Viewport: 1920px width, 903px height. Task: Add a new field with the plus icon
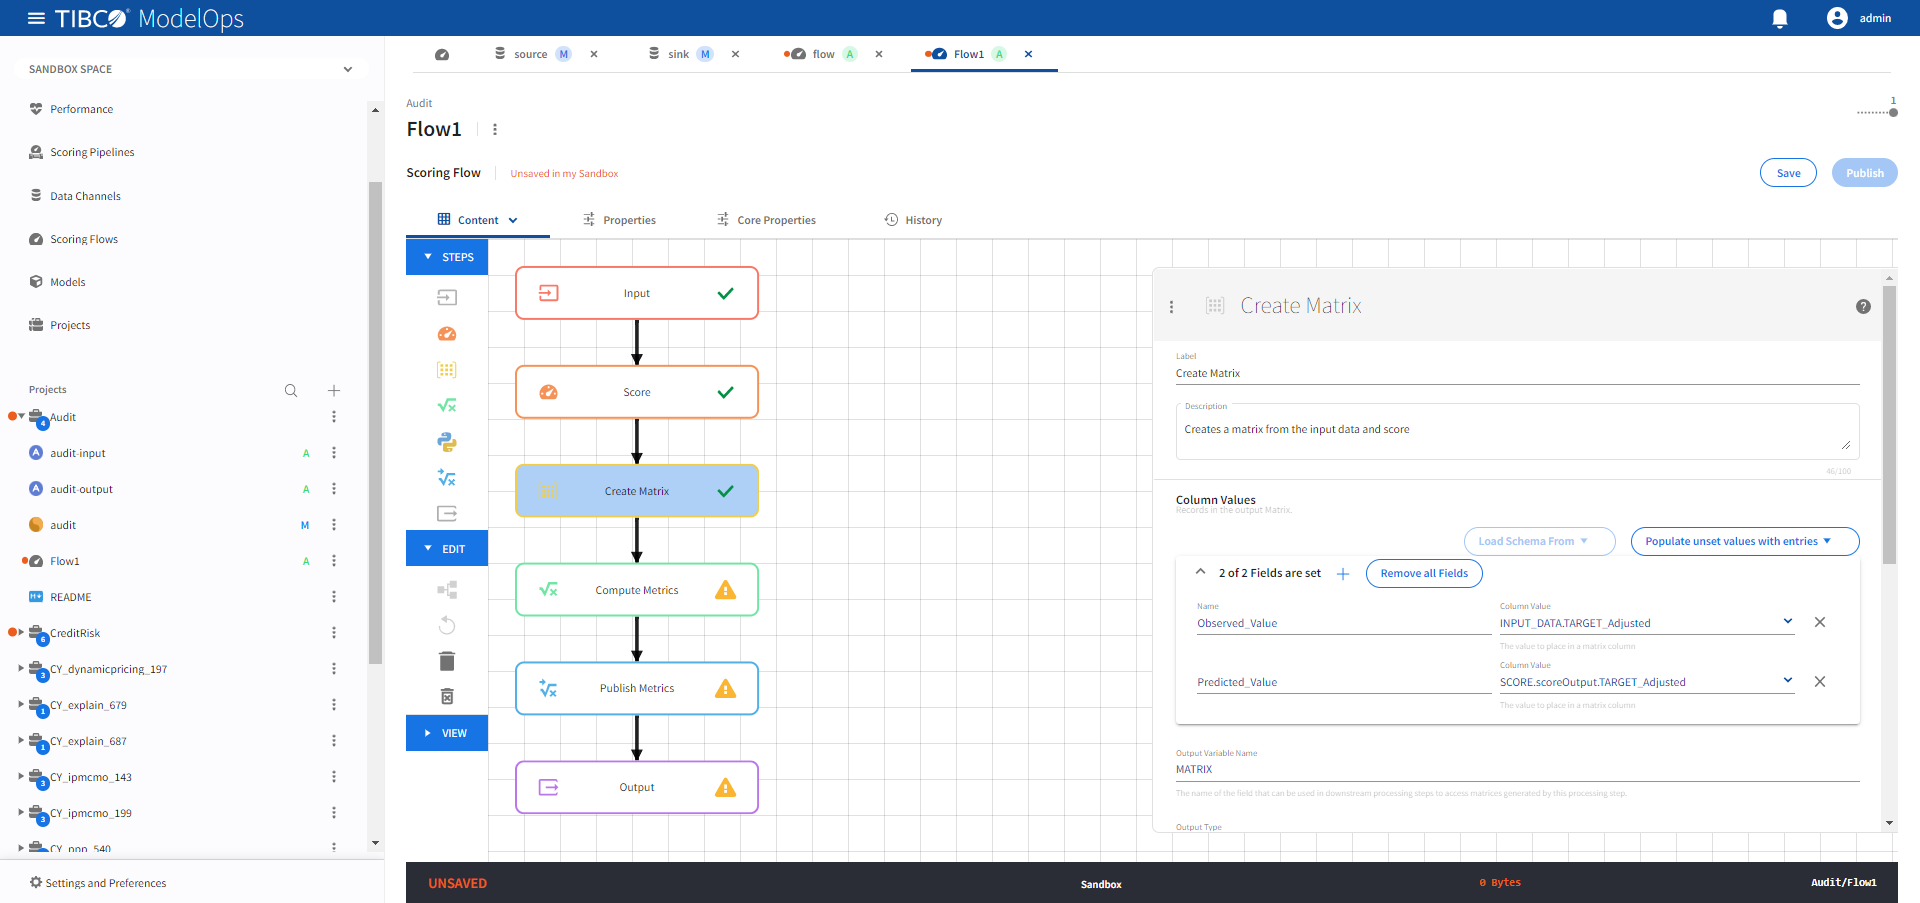click(x=1343, y=574)
